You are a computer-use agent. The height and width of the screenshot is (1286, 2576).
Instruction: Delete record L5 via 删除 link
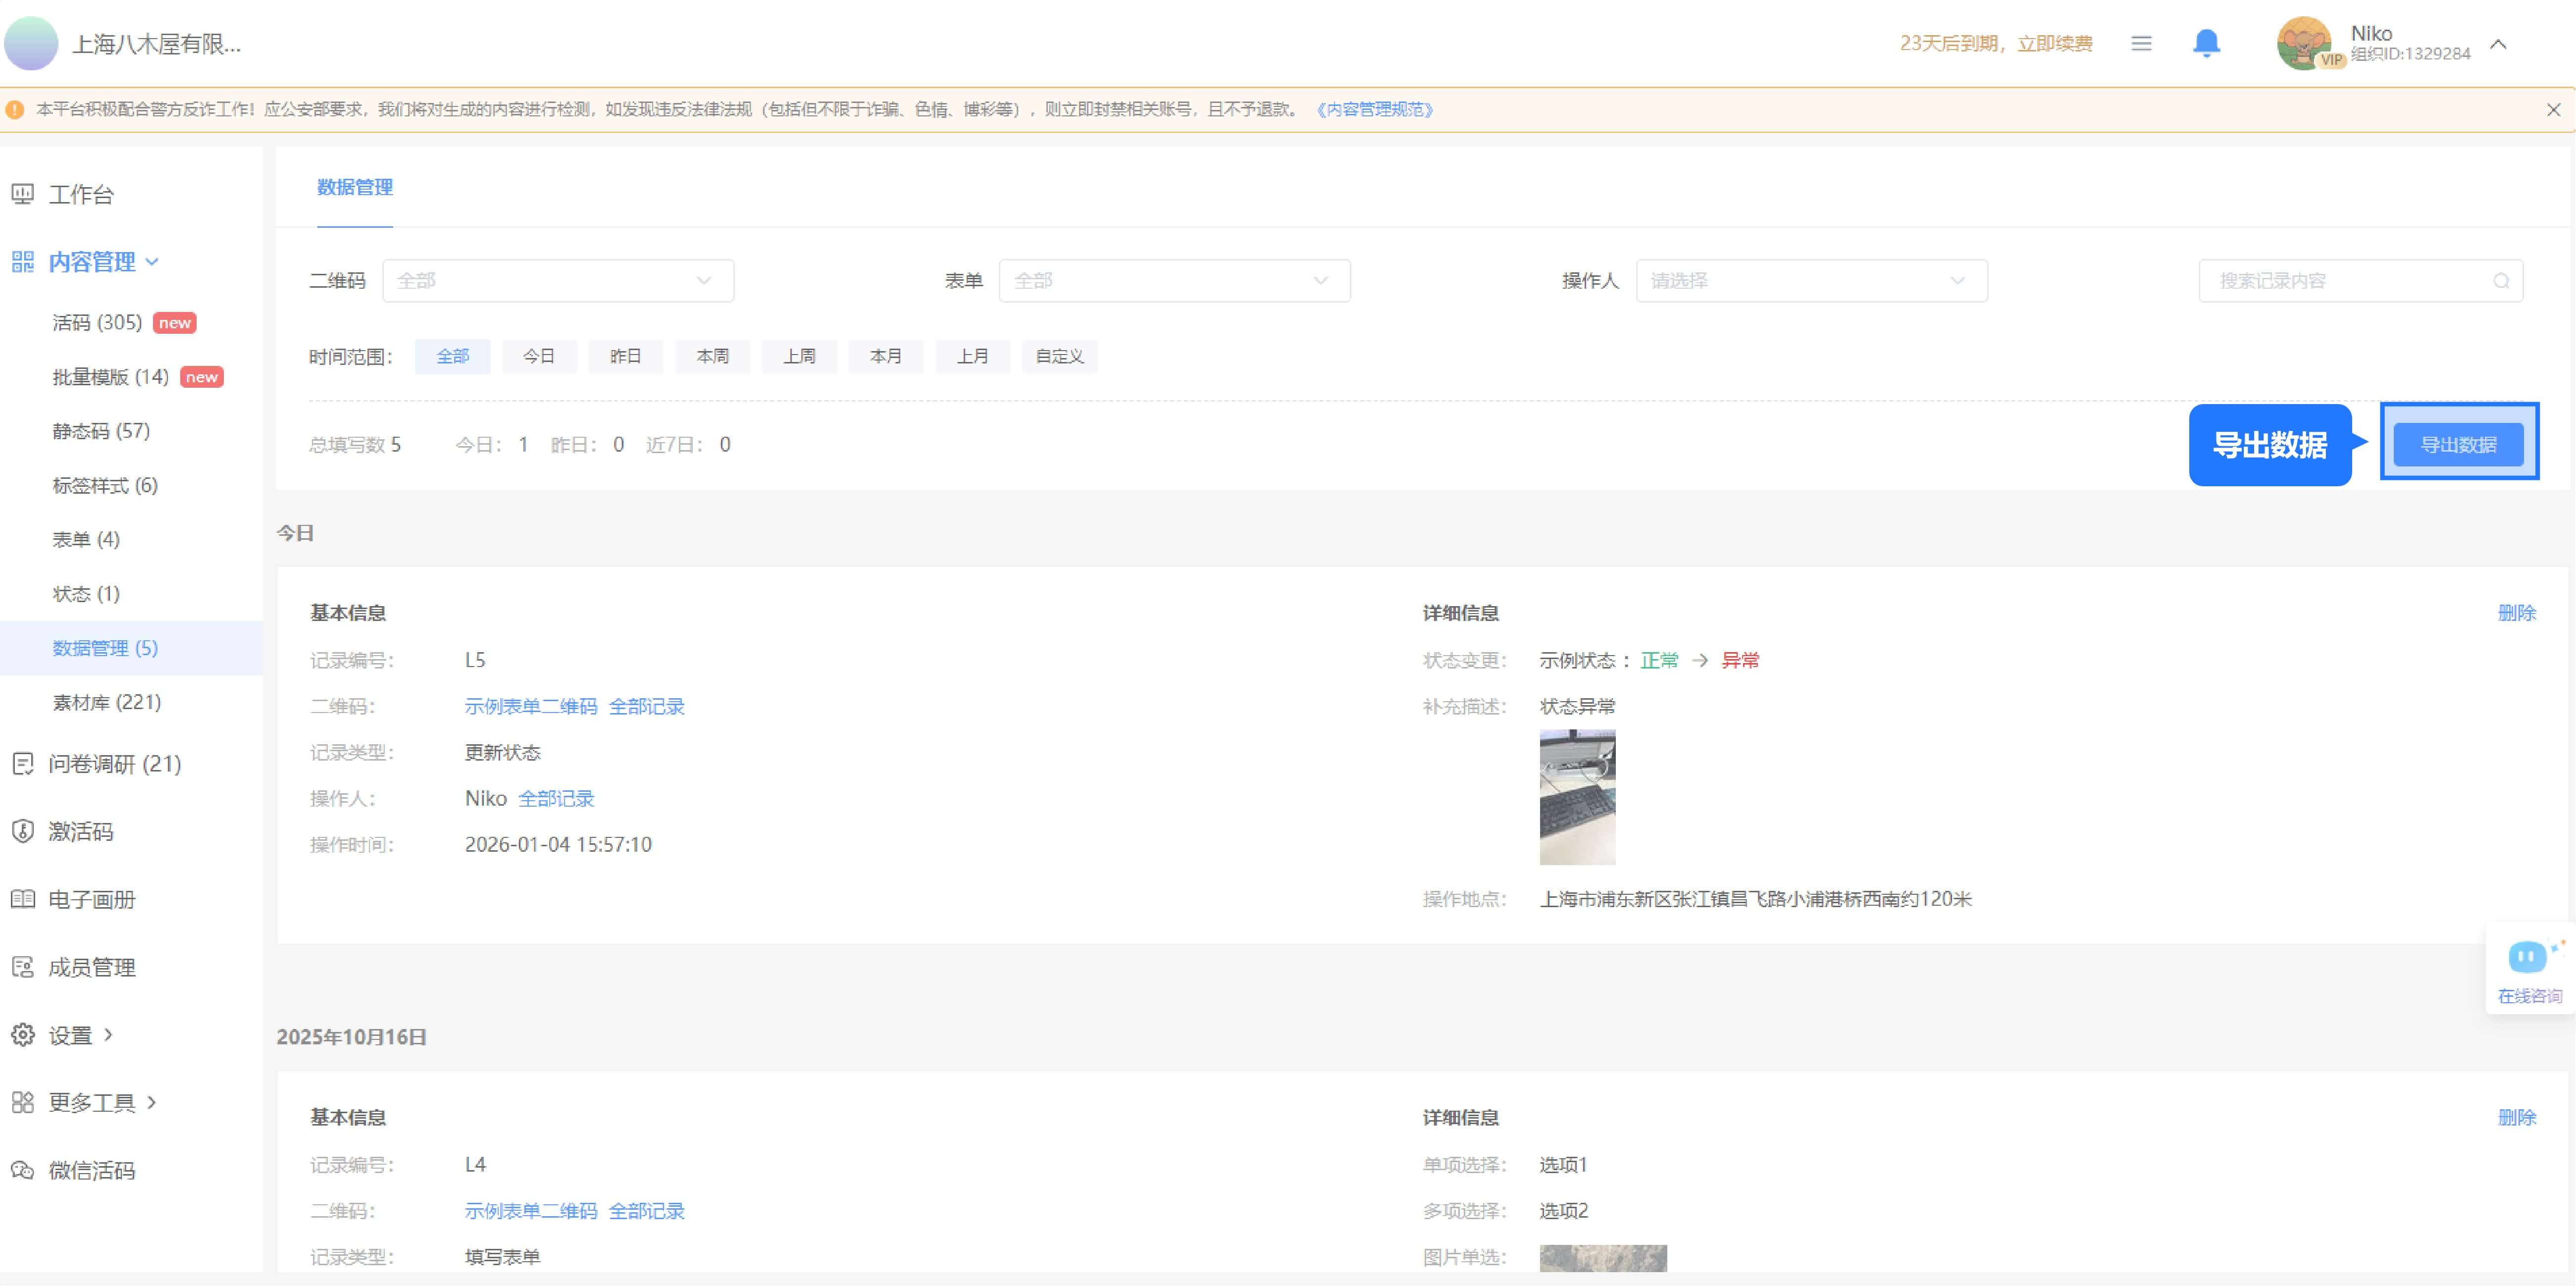click(2516, 613)
